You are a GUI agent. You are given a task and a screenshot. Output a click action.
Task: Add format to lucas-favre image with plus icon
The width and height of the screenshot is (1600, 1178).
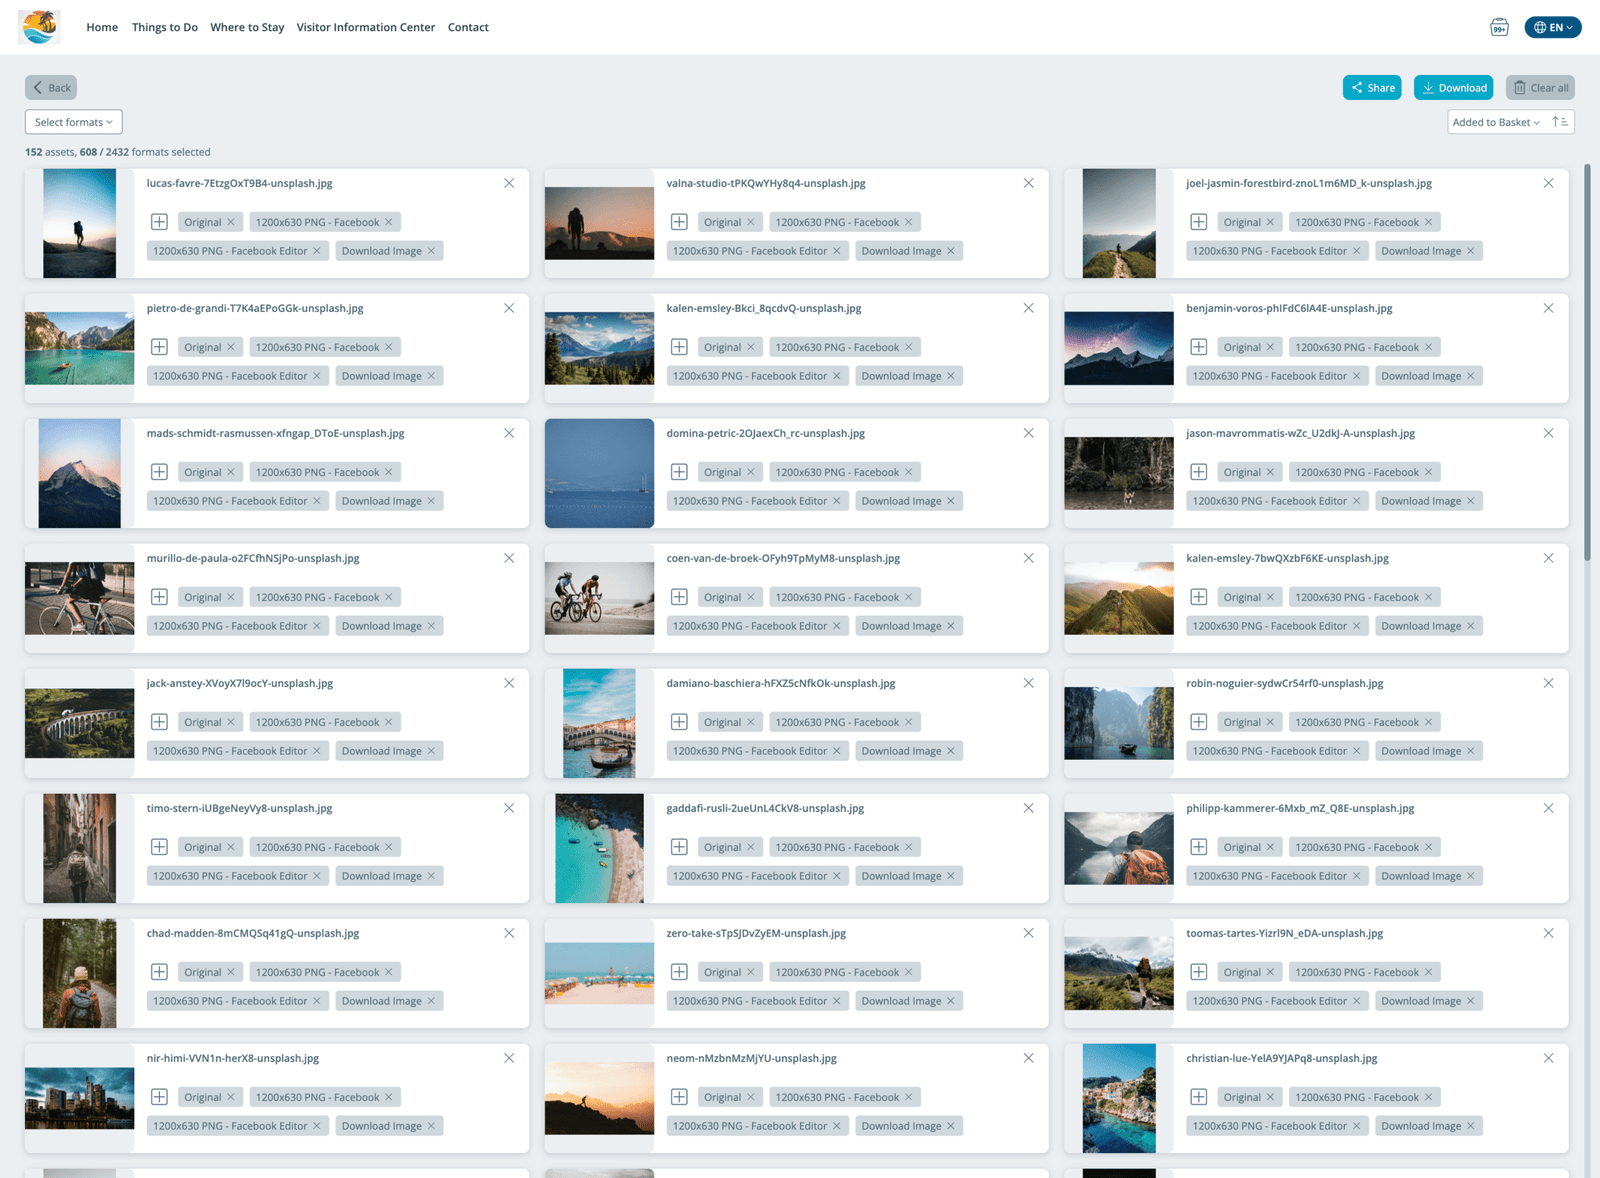pyautogui.click(x=159, y=222)
